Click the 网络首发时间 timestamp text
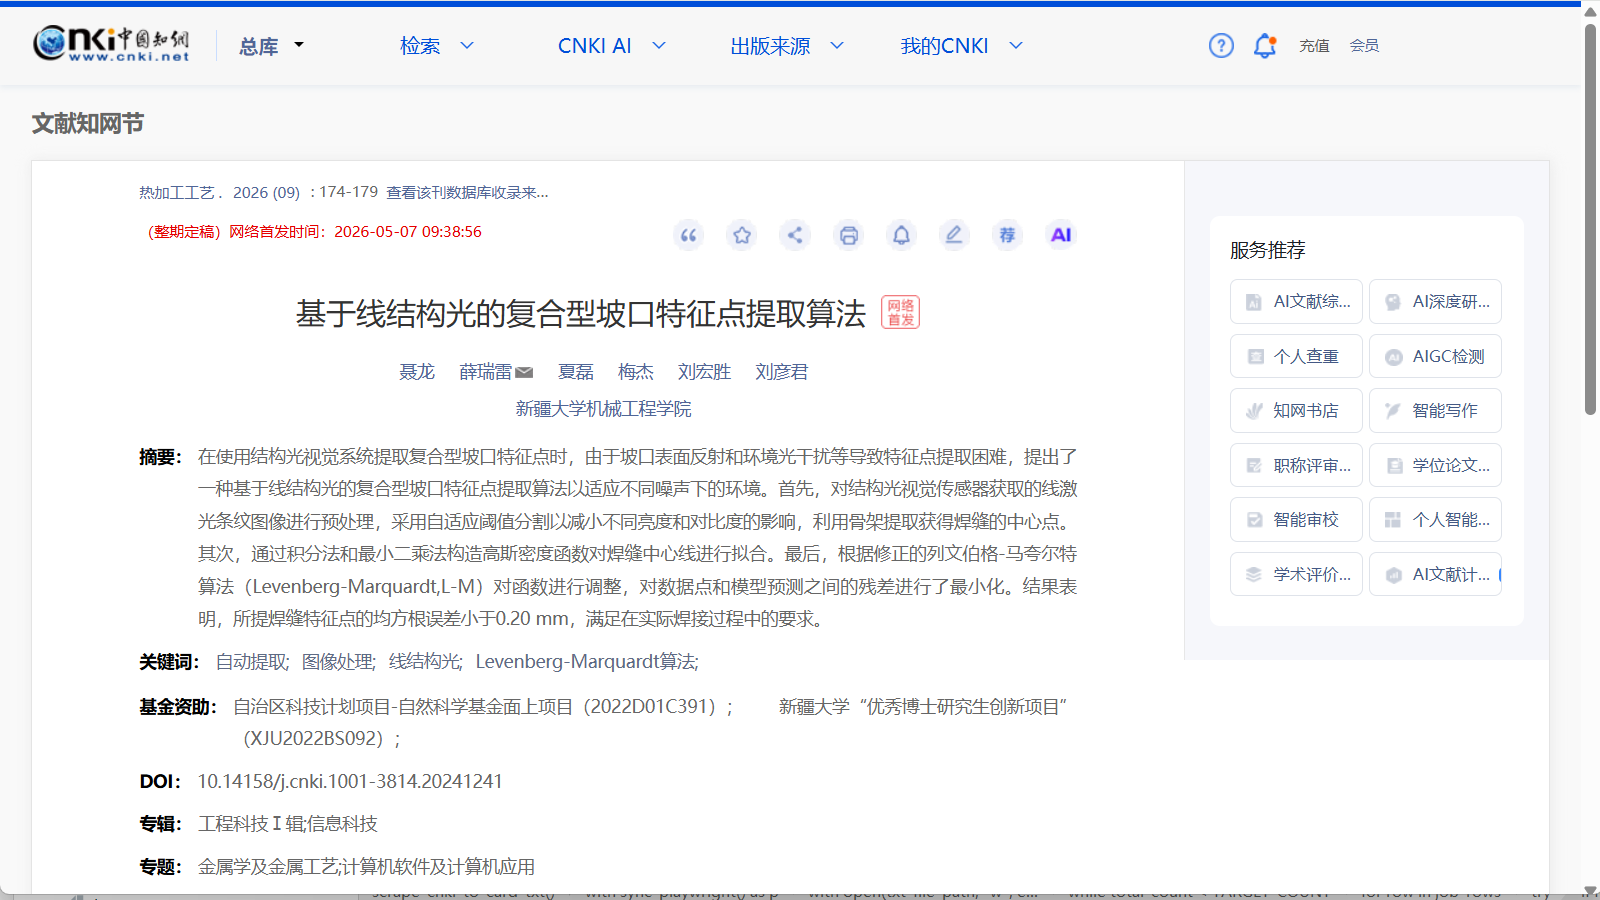 coord(355,232)
